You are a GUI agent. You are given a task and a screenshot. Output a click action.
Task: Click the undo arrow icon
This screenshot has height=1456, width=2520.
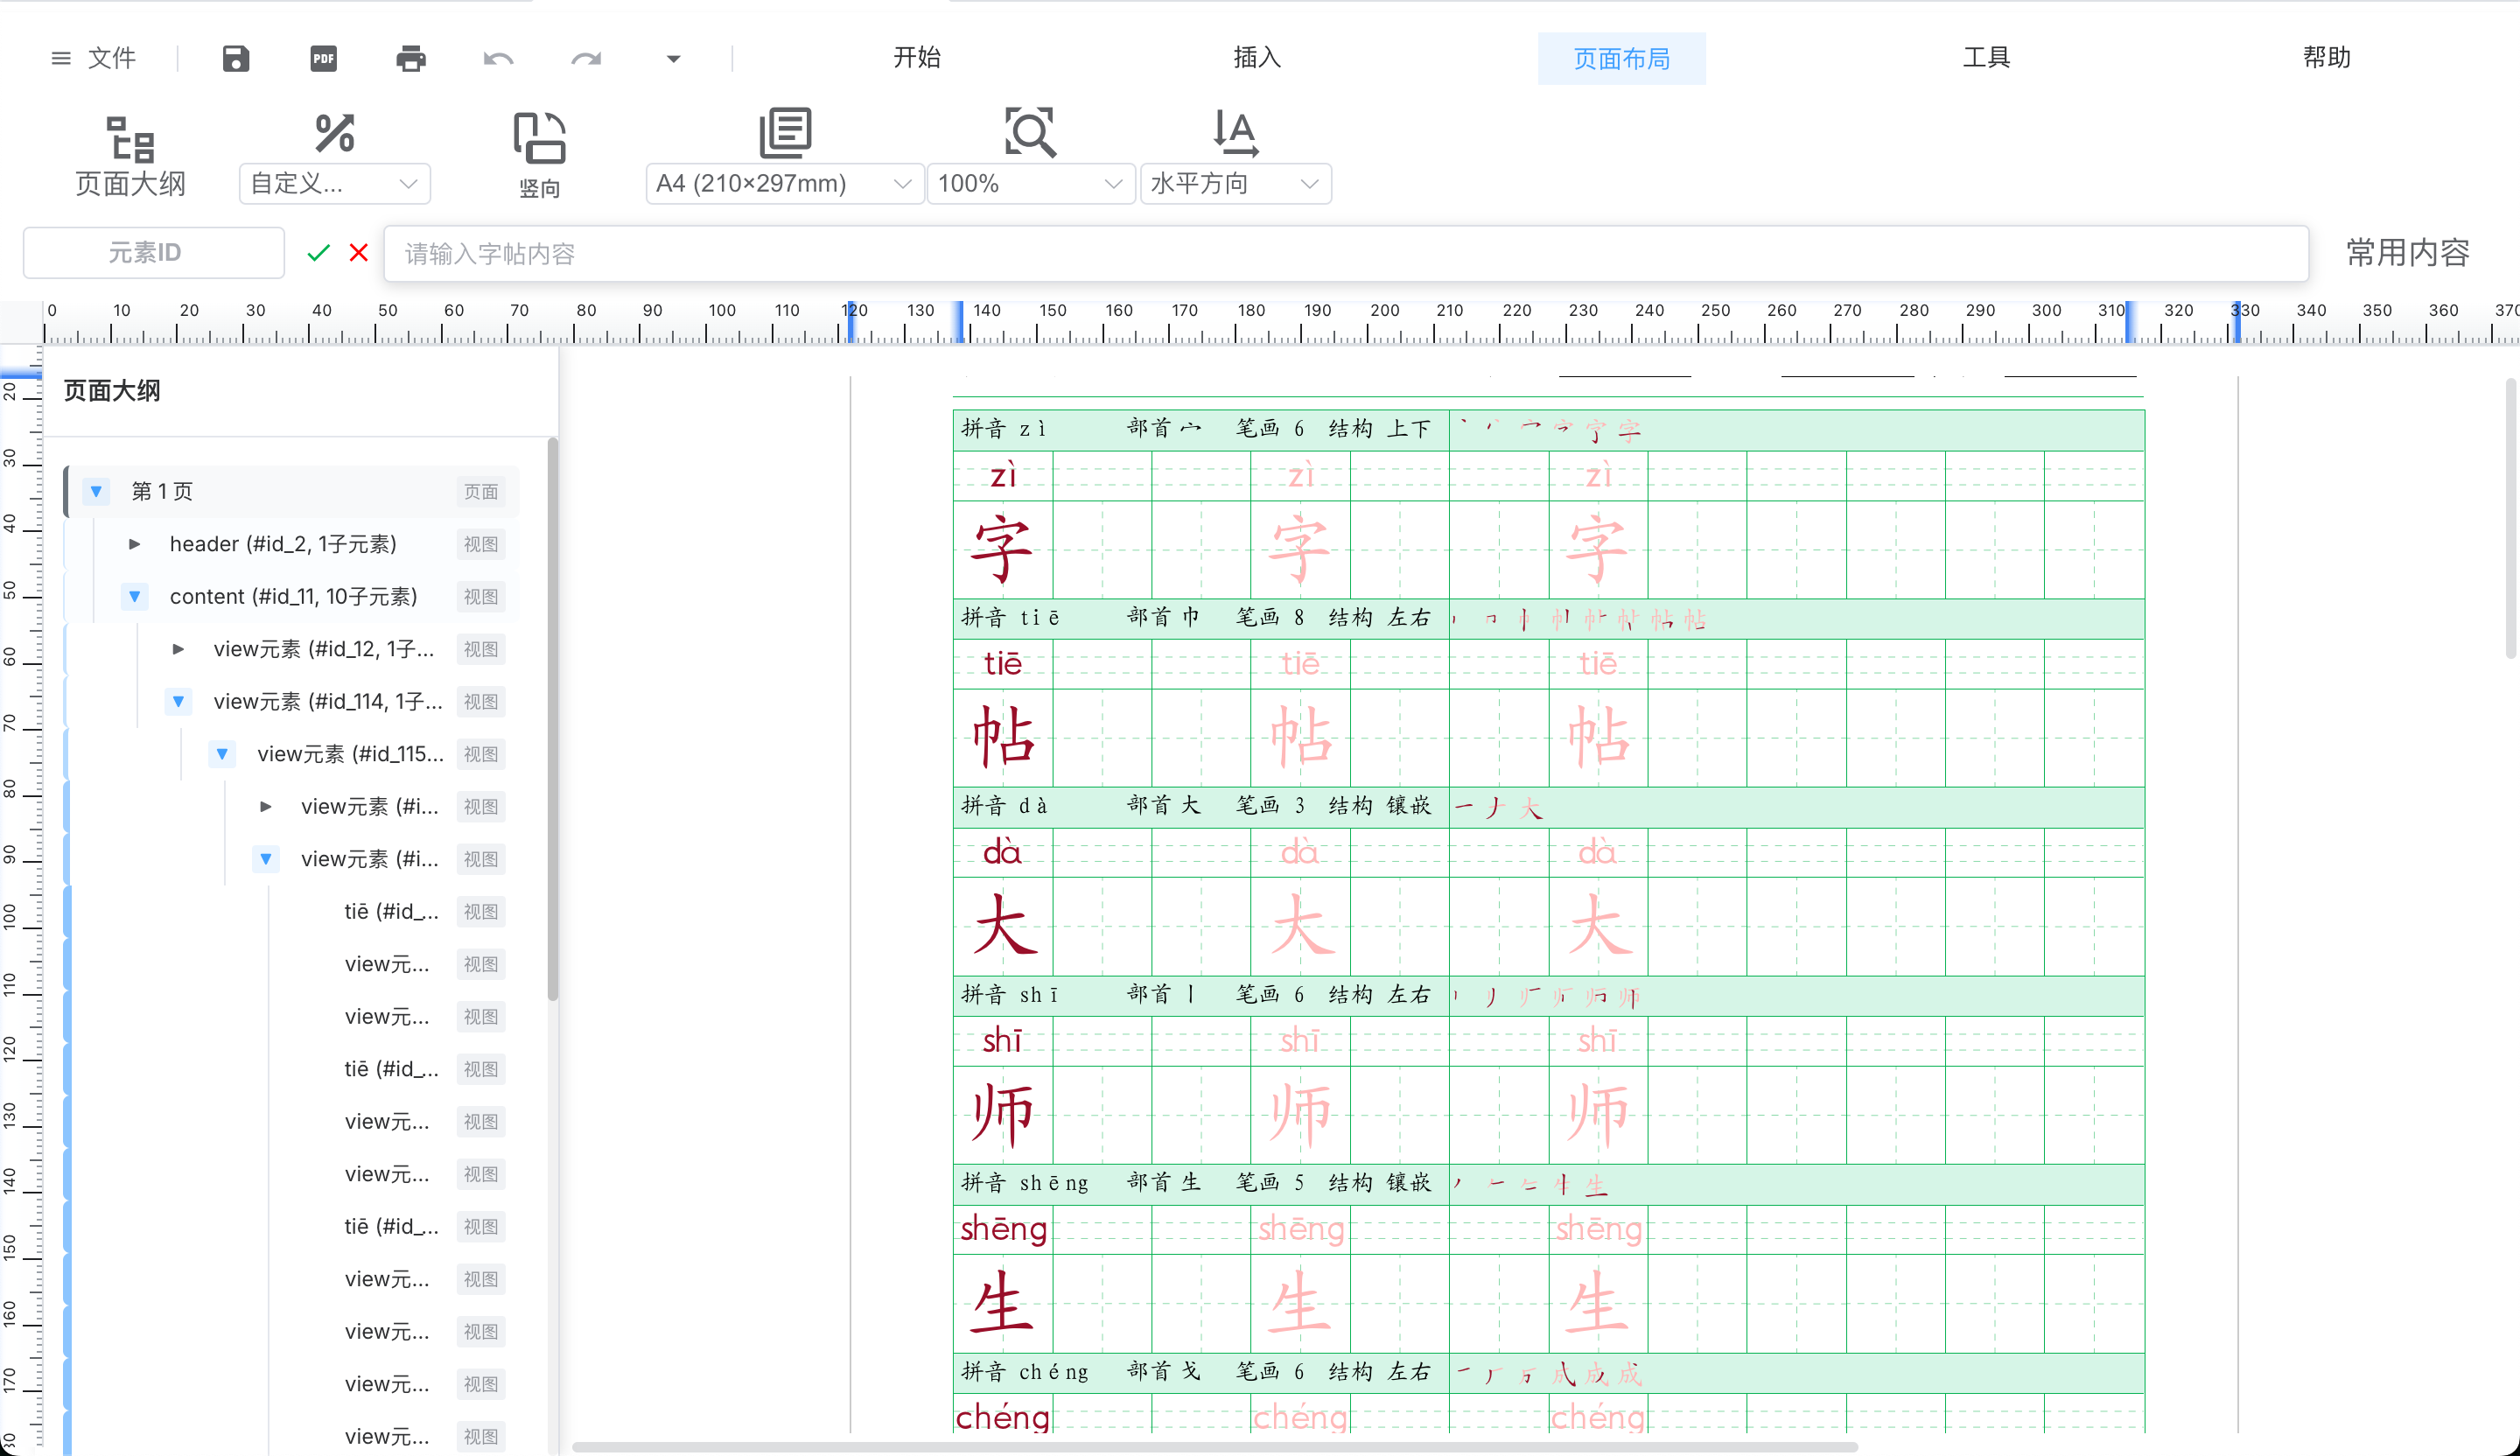pos(498,59)
